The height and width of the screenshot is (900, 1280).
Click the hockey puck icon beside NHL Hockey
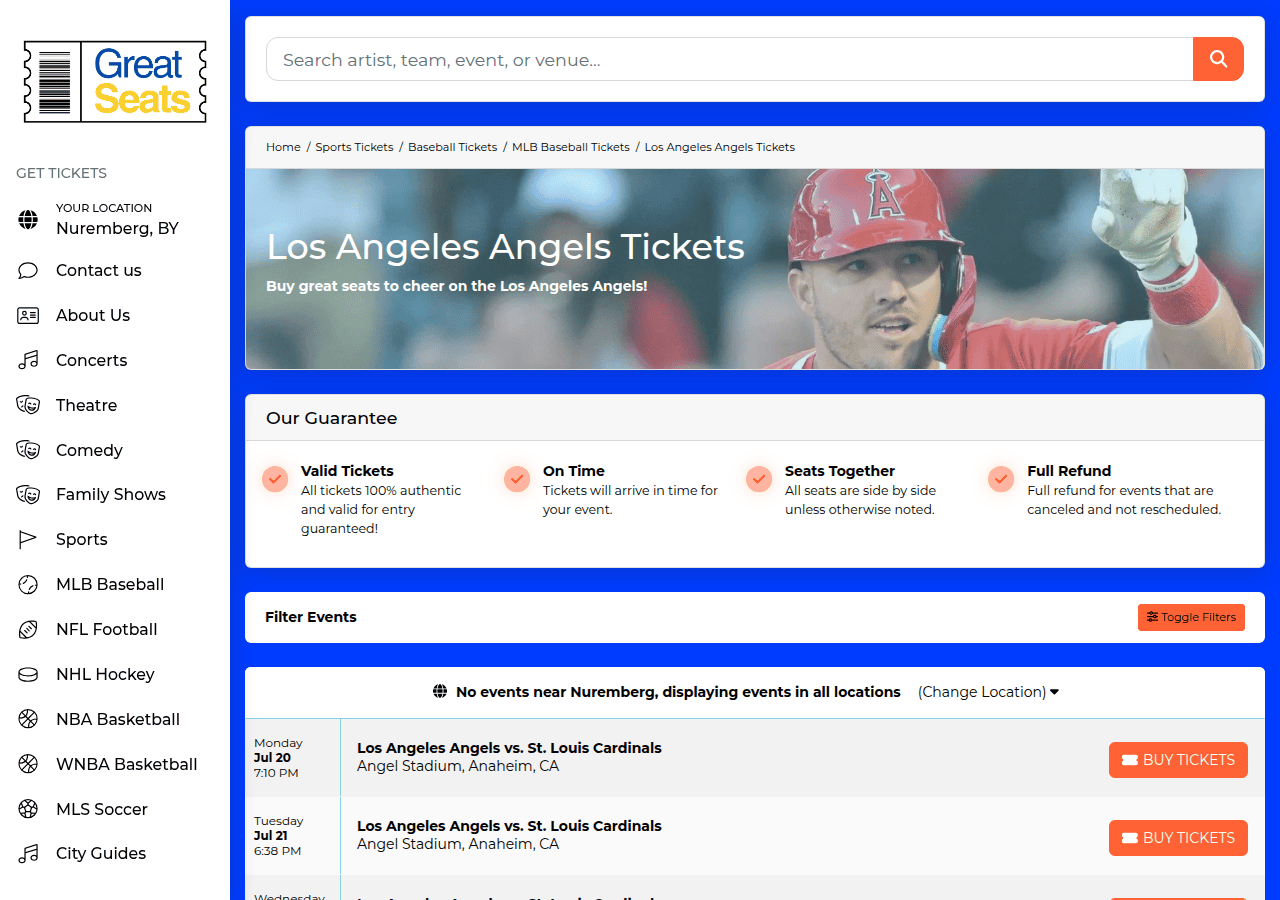pos(28,674)
